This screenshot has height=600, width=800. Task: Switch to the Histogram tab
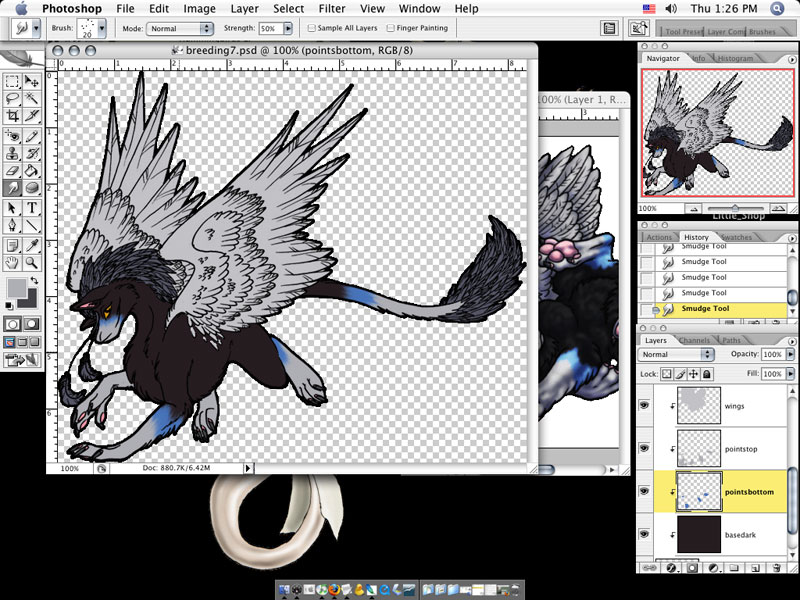coord(735,58)
